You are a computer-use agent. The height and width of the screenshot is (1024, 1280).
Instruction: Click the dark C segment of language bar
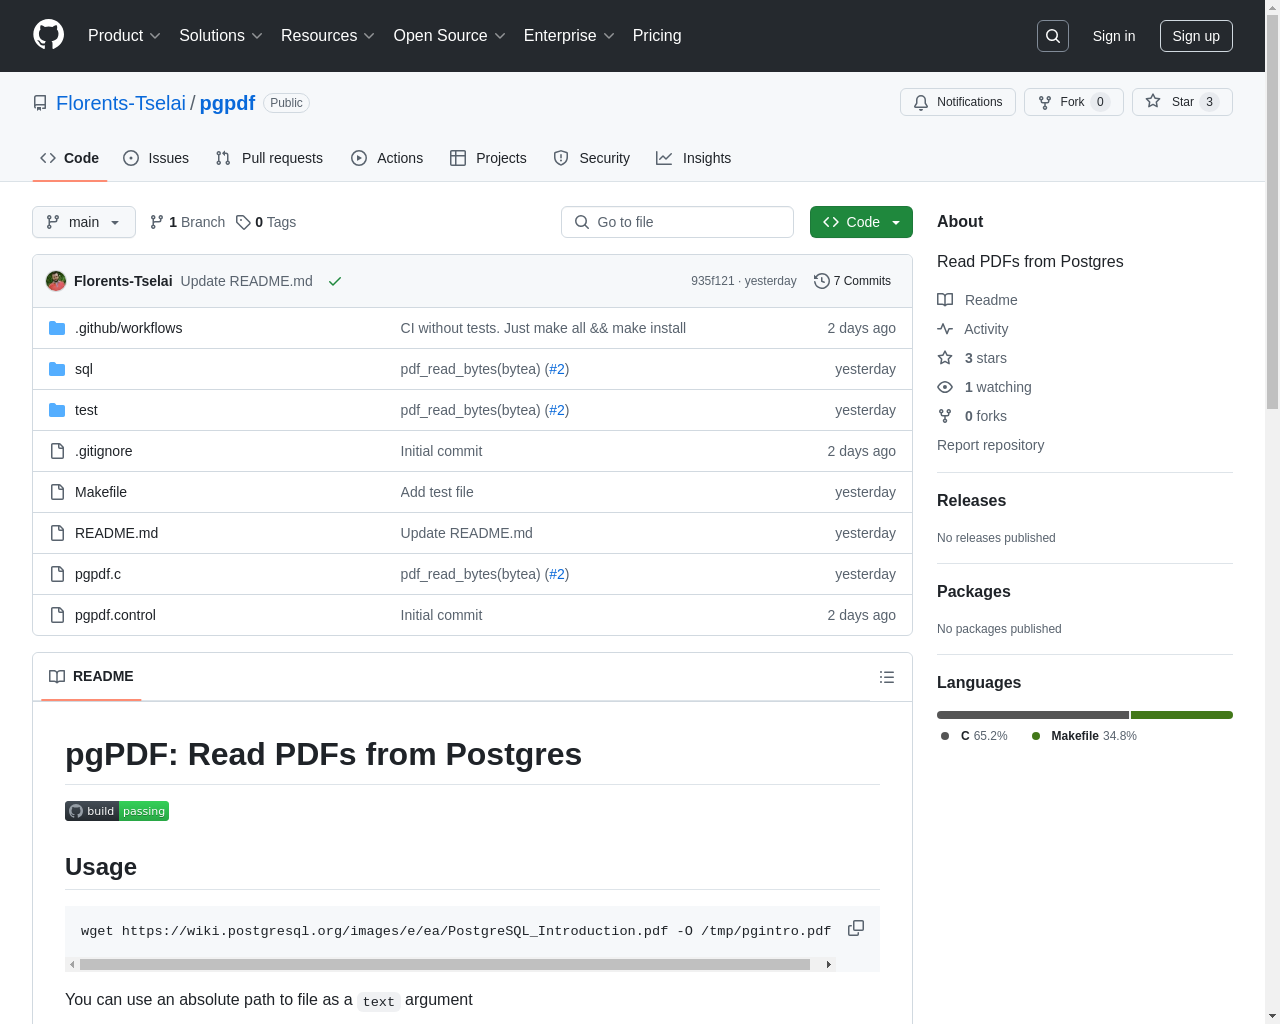coord(1033,715)
